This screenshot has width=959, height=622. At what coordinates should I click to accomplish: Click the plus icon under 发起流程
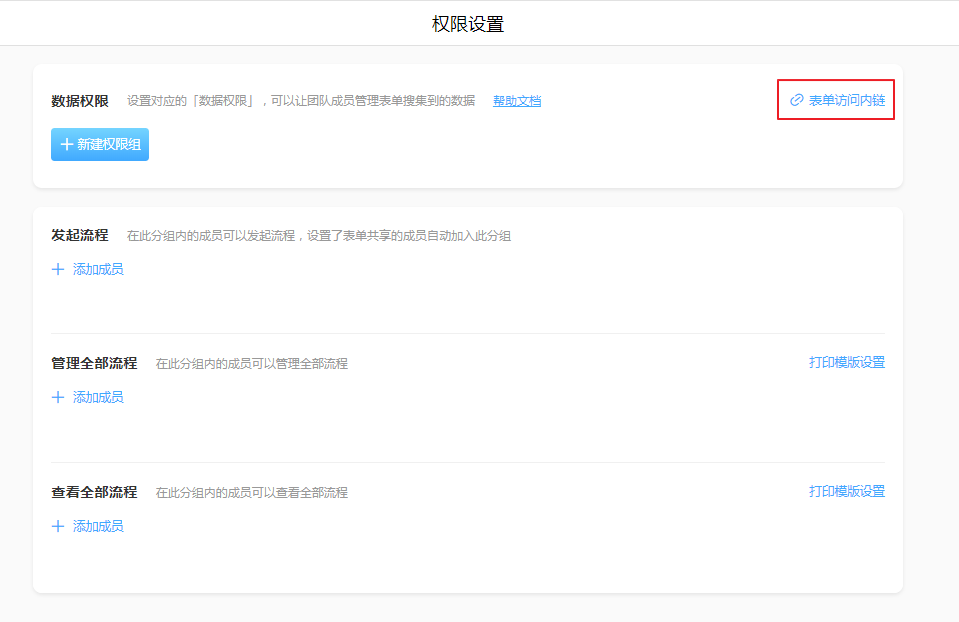(58, 269)
